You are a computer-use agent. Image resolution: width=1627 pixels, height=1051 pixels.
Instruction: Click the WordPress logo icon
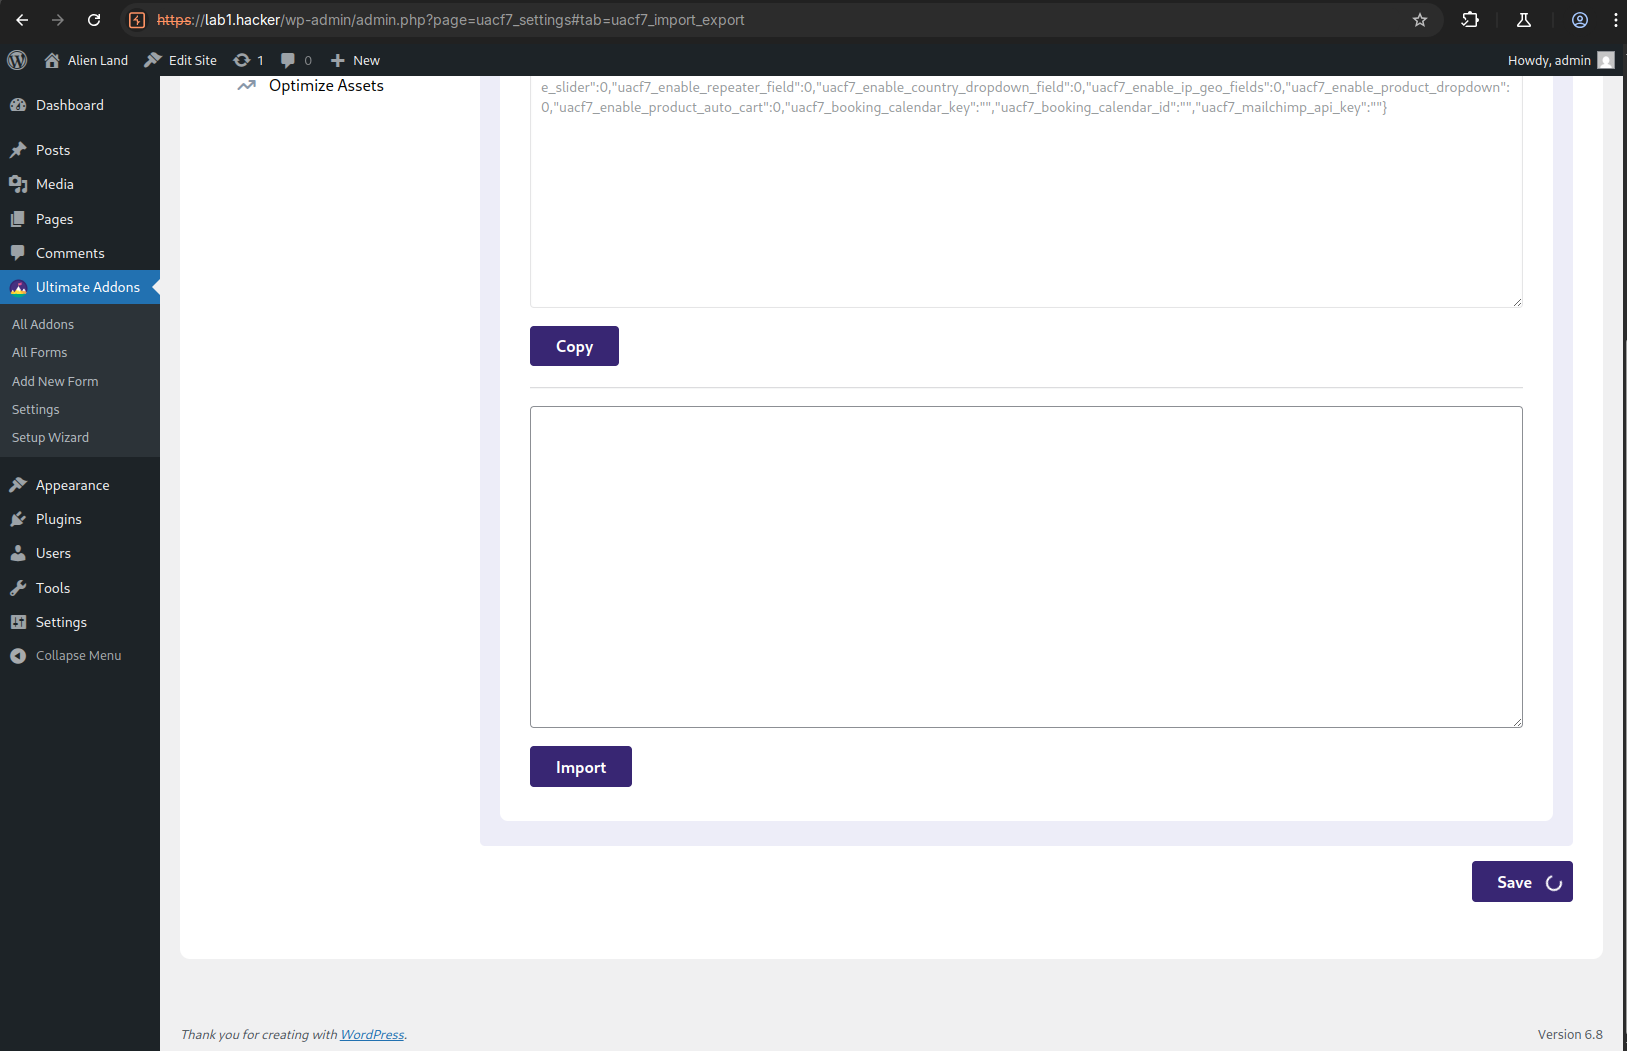click(17, 60)
